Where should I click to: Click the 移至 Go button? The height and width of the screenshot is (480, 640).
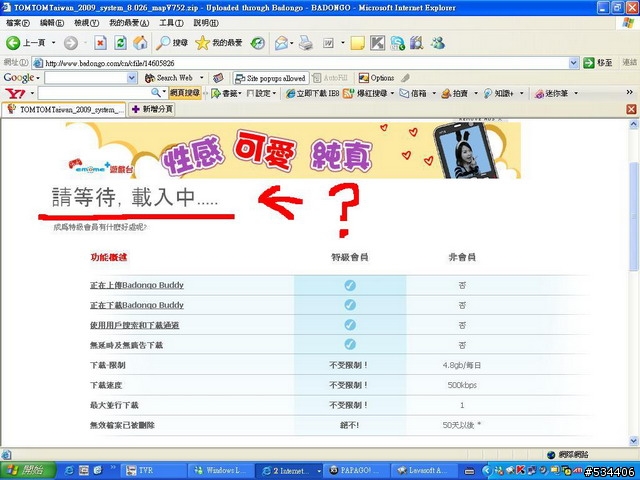598,63
